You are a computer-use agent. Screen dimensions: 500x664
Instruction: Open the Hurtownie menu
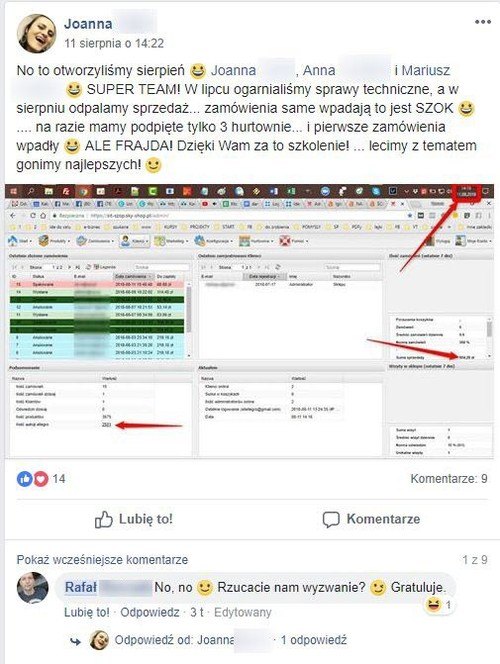(256, 241)
